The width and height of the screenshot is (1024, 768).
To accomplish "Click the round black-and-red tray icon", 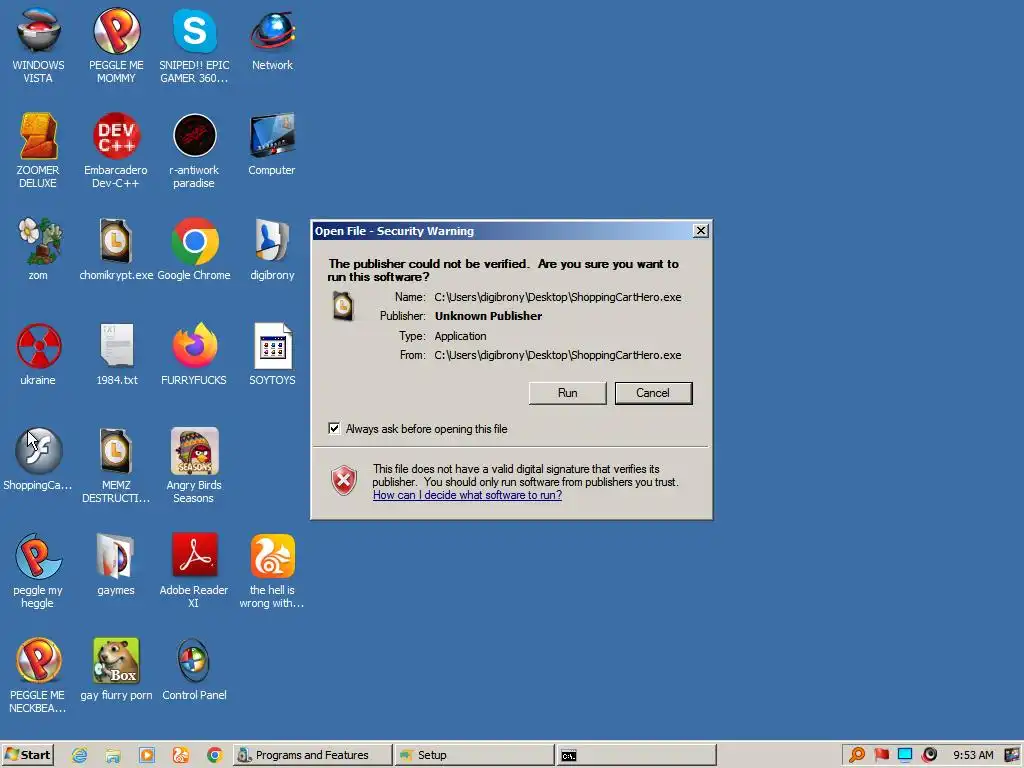I will [x=929, y=755].
